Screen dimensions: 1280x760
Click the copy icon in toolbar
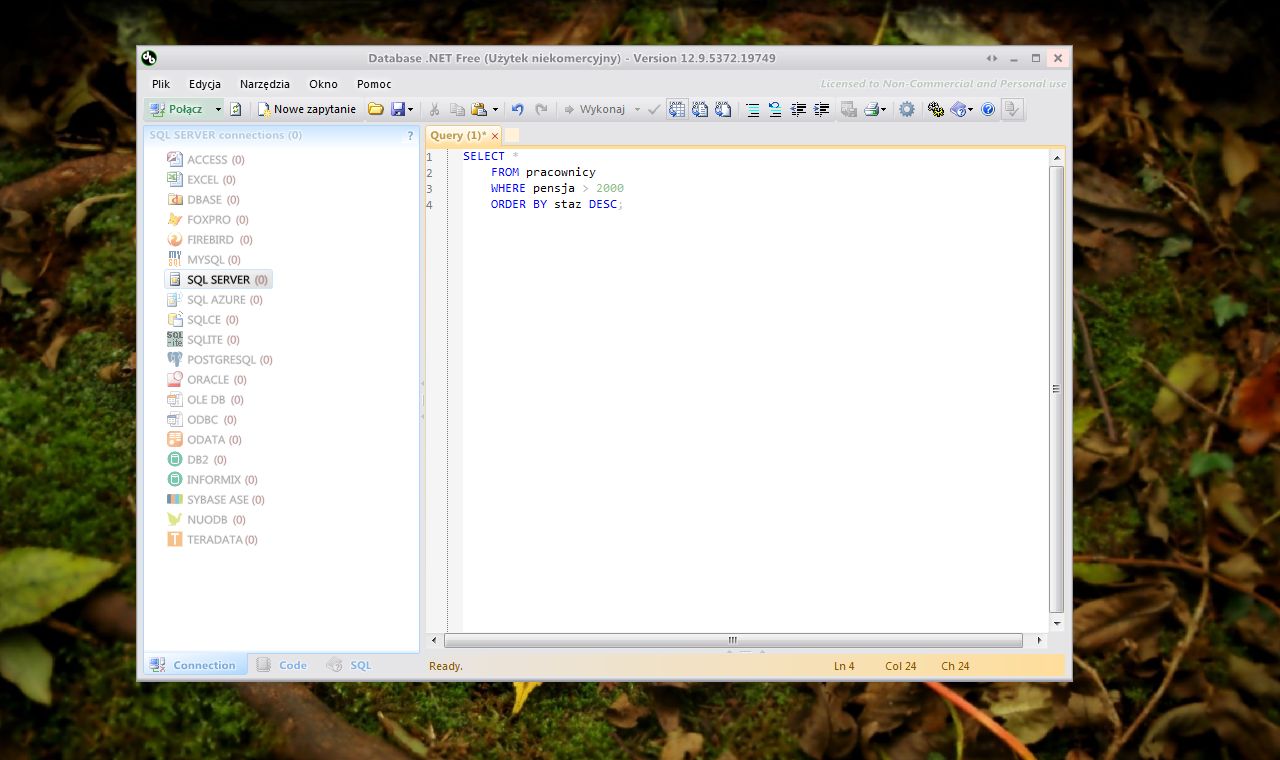point(457,109)
